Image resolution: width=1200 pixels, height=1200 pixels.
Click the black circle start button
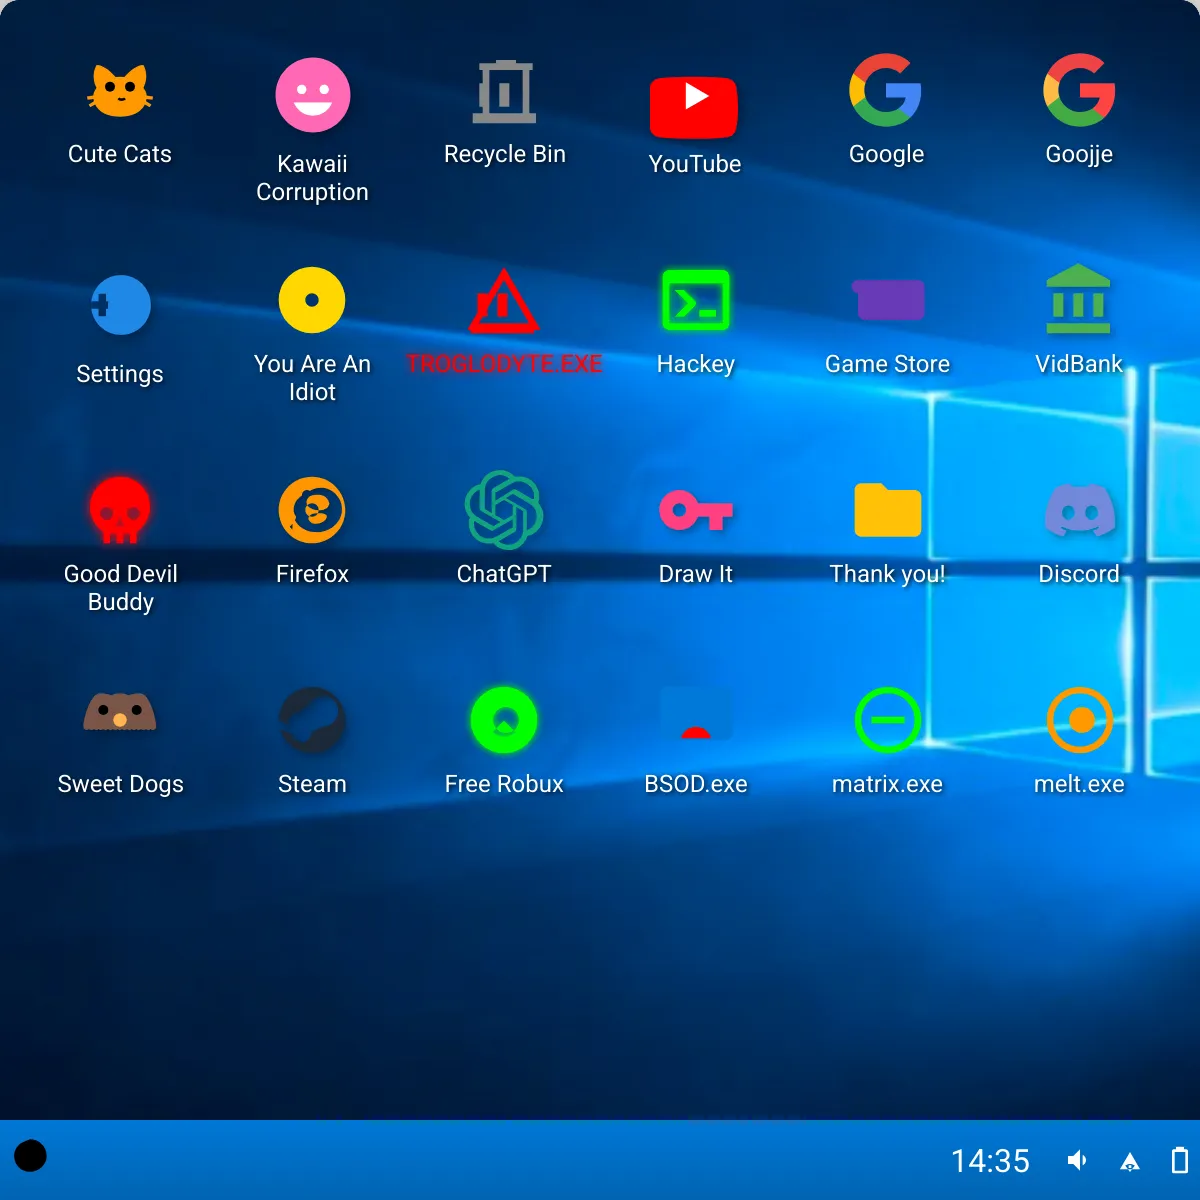pos(30,1156)
